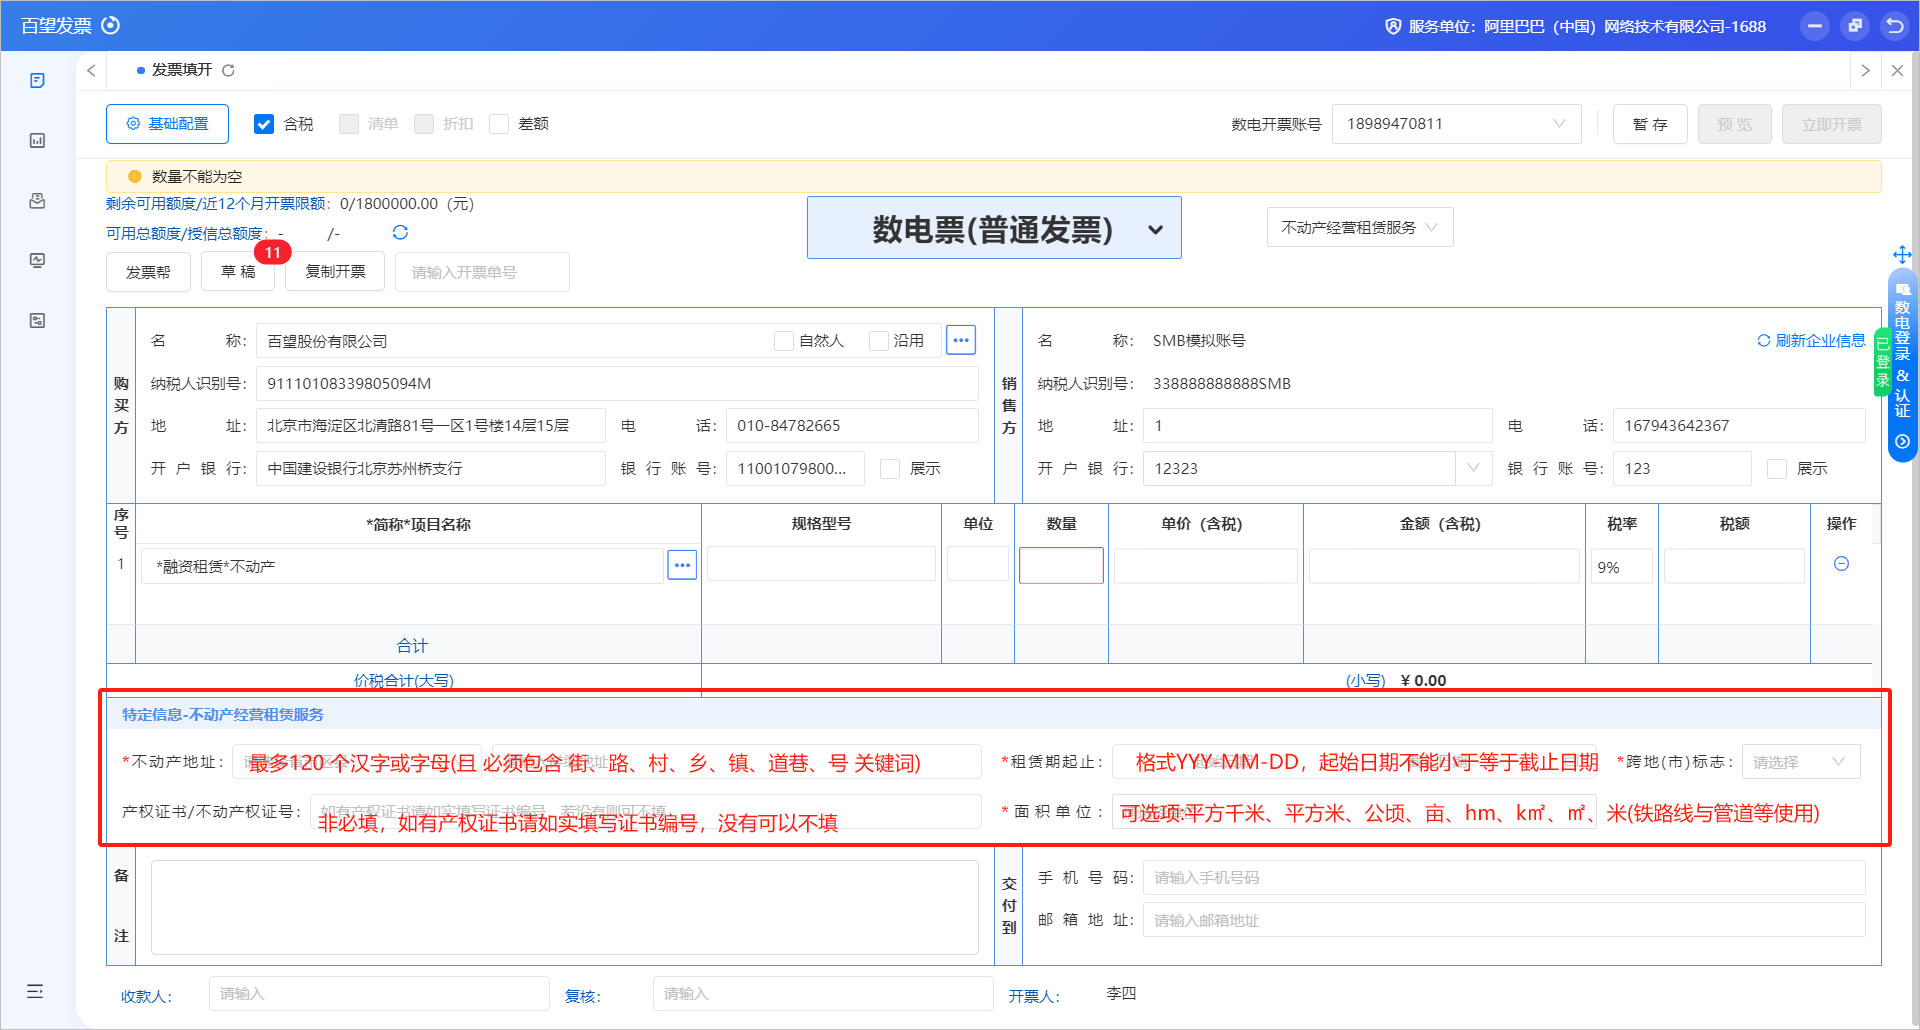
Task: Click the ellipsis button beside item name 融资租赁
Action: 682,565
